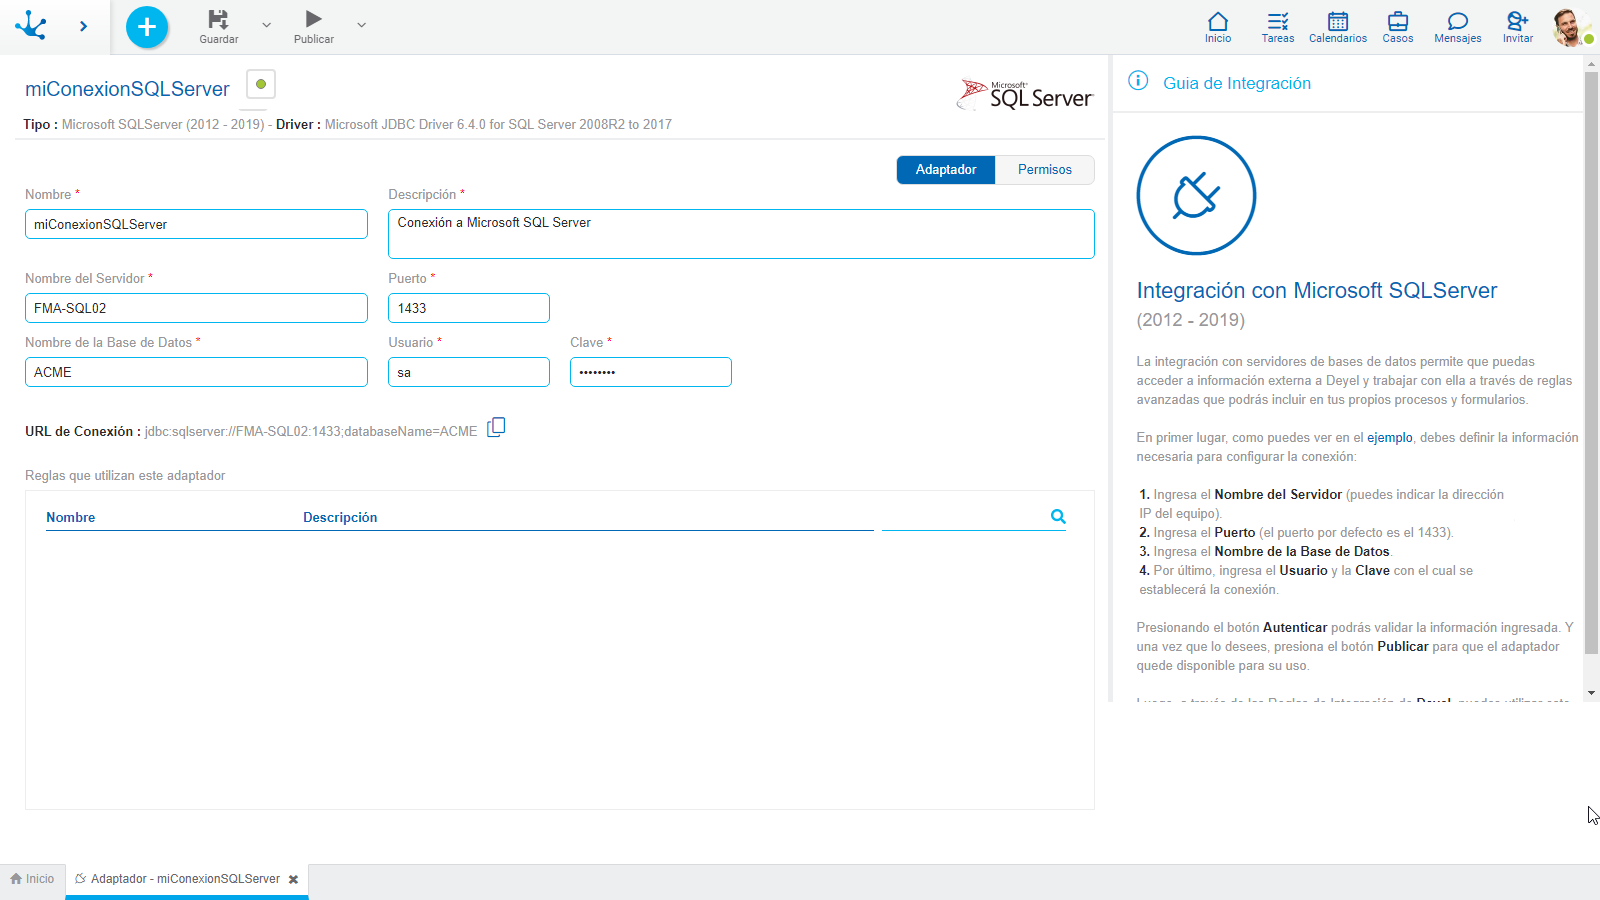This screenshot has height=900, width=1600.
Task: Click the Deyel logo icon
Action: click(31, 25)
